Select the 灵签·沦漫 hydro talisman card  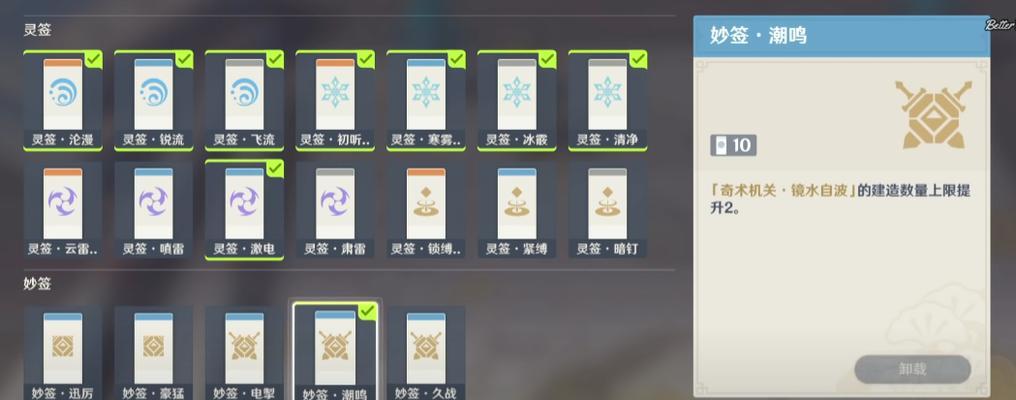pyautogui.click(x=63, y=100)
